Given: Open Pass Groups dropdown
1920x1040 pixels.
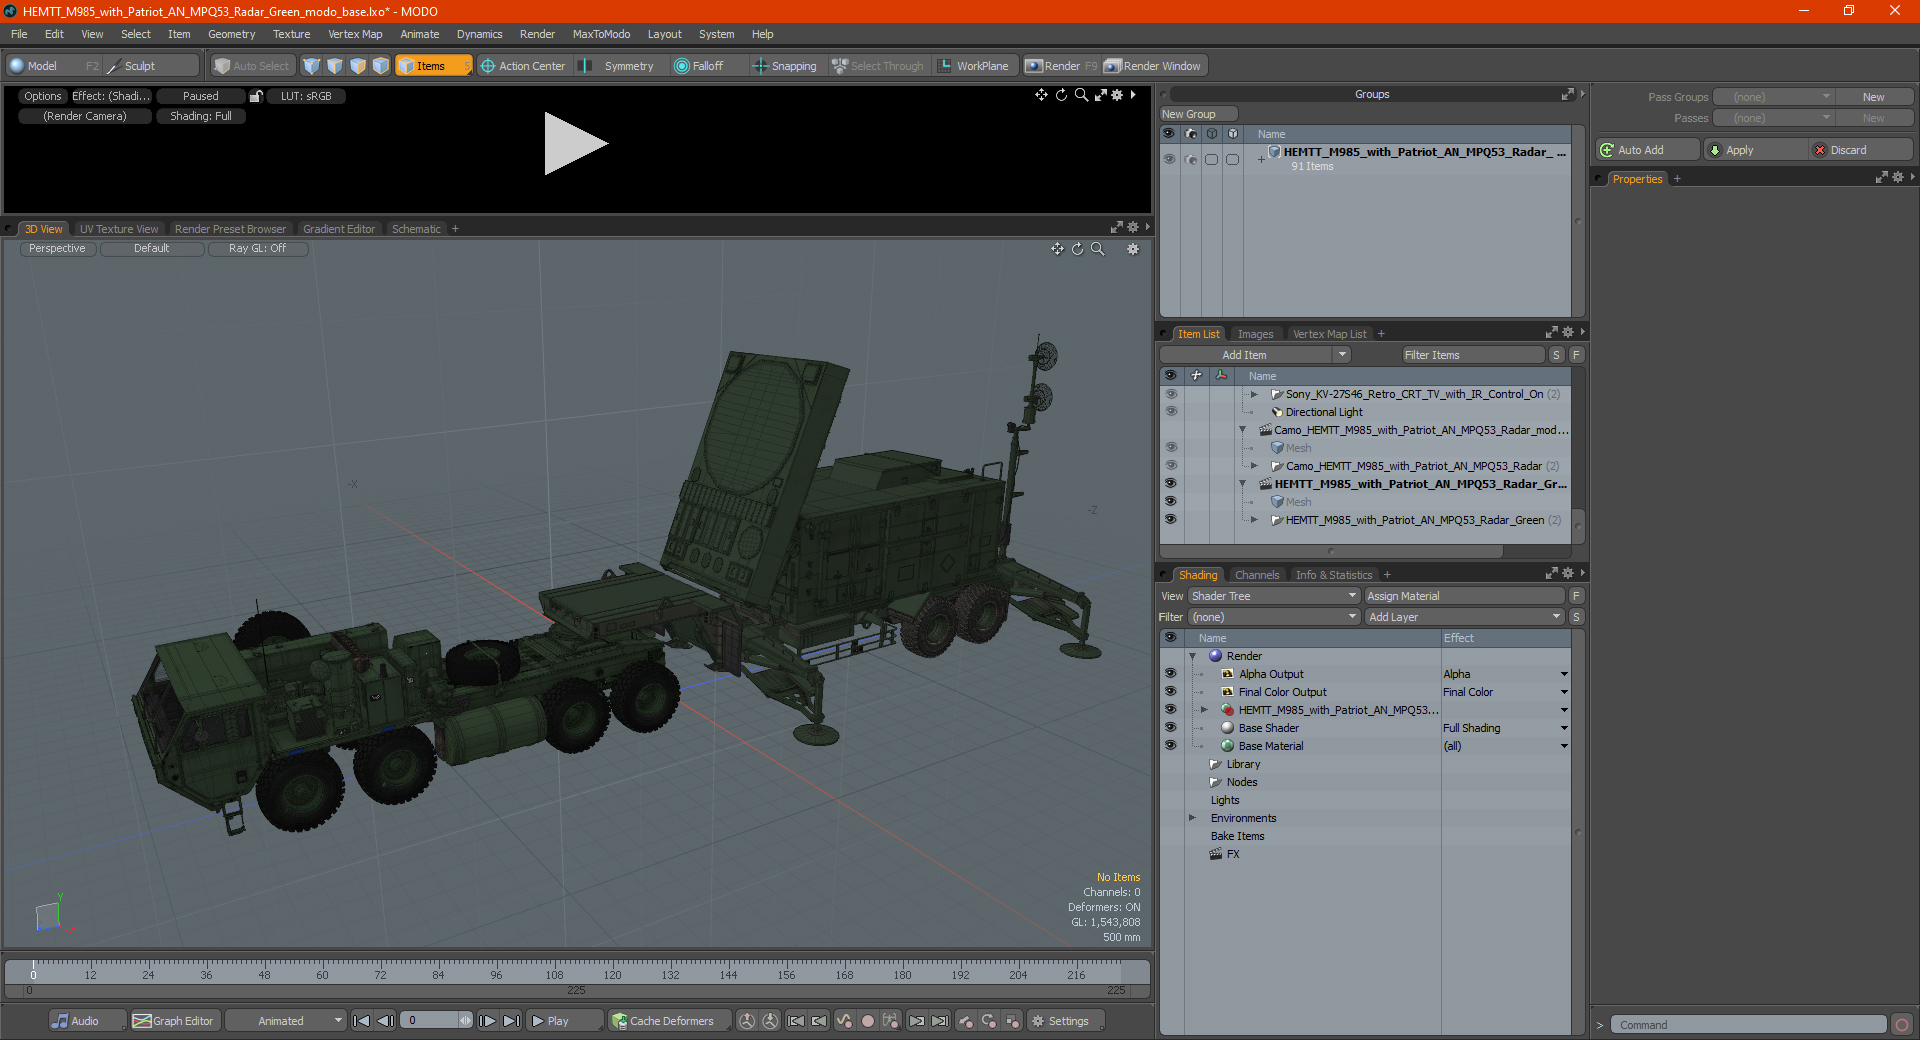Looking at the screenshot, I should point(1773,97).
